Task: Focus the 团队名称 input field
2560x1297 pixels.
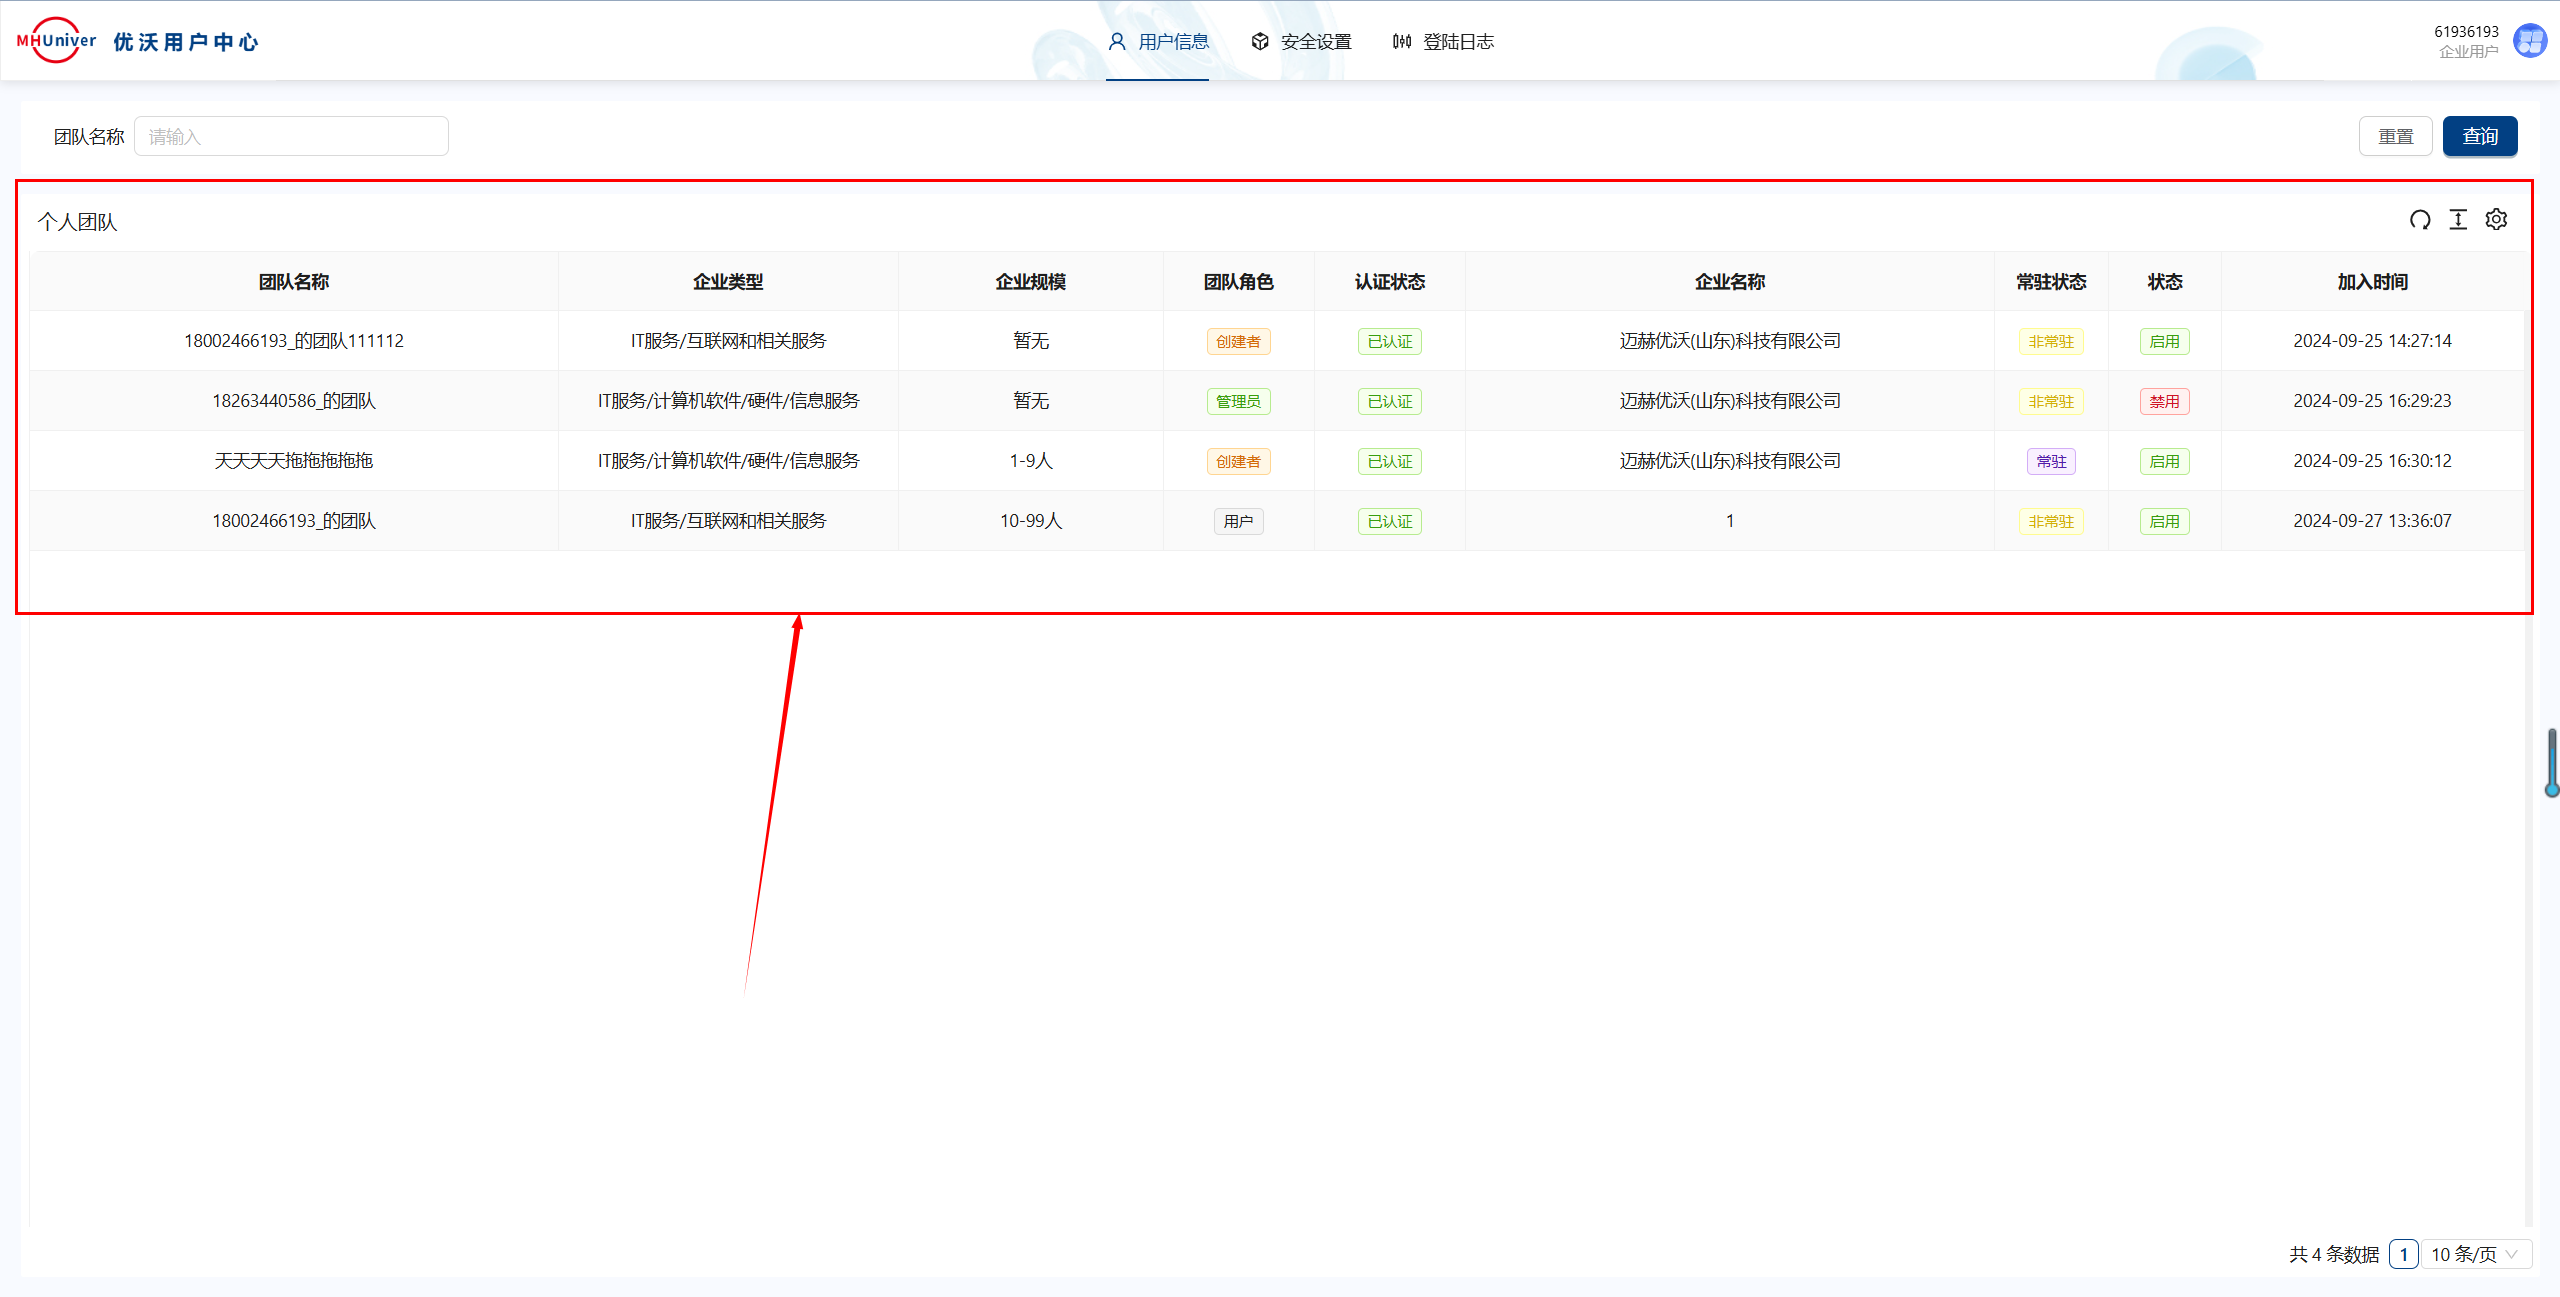Action: [x=291, y=137]
